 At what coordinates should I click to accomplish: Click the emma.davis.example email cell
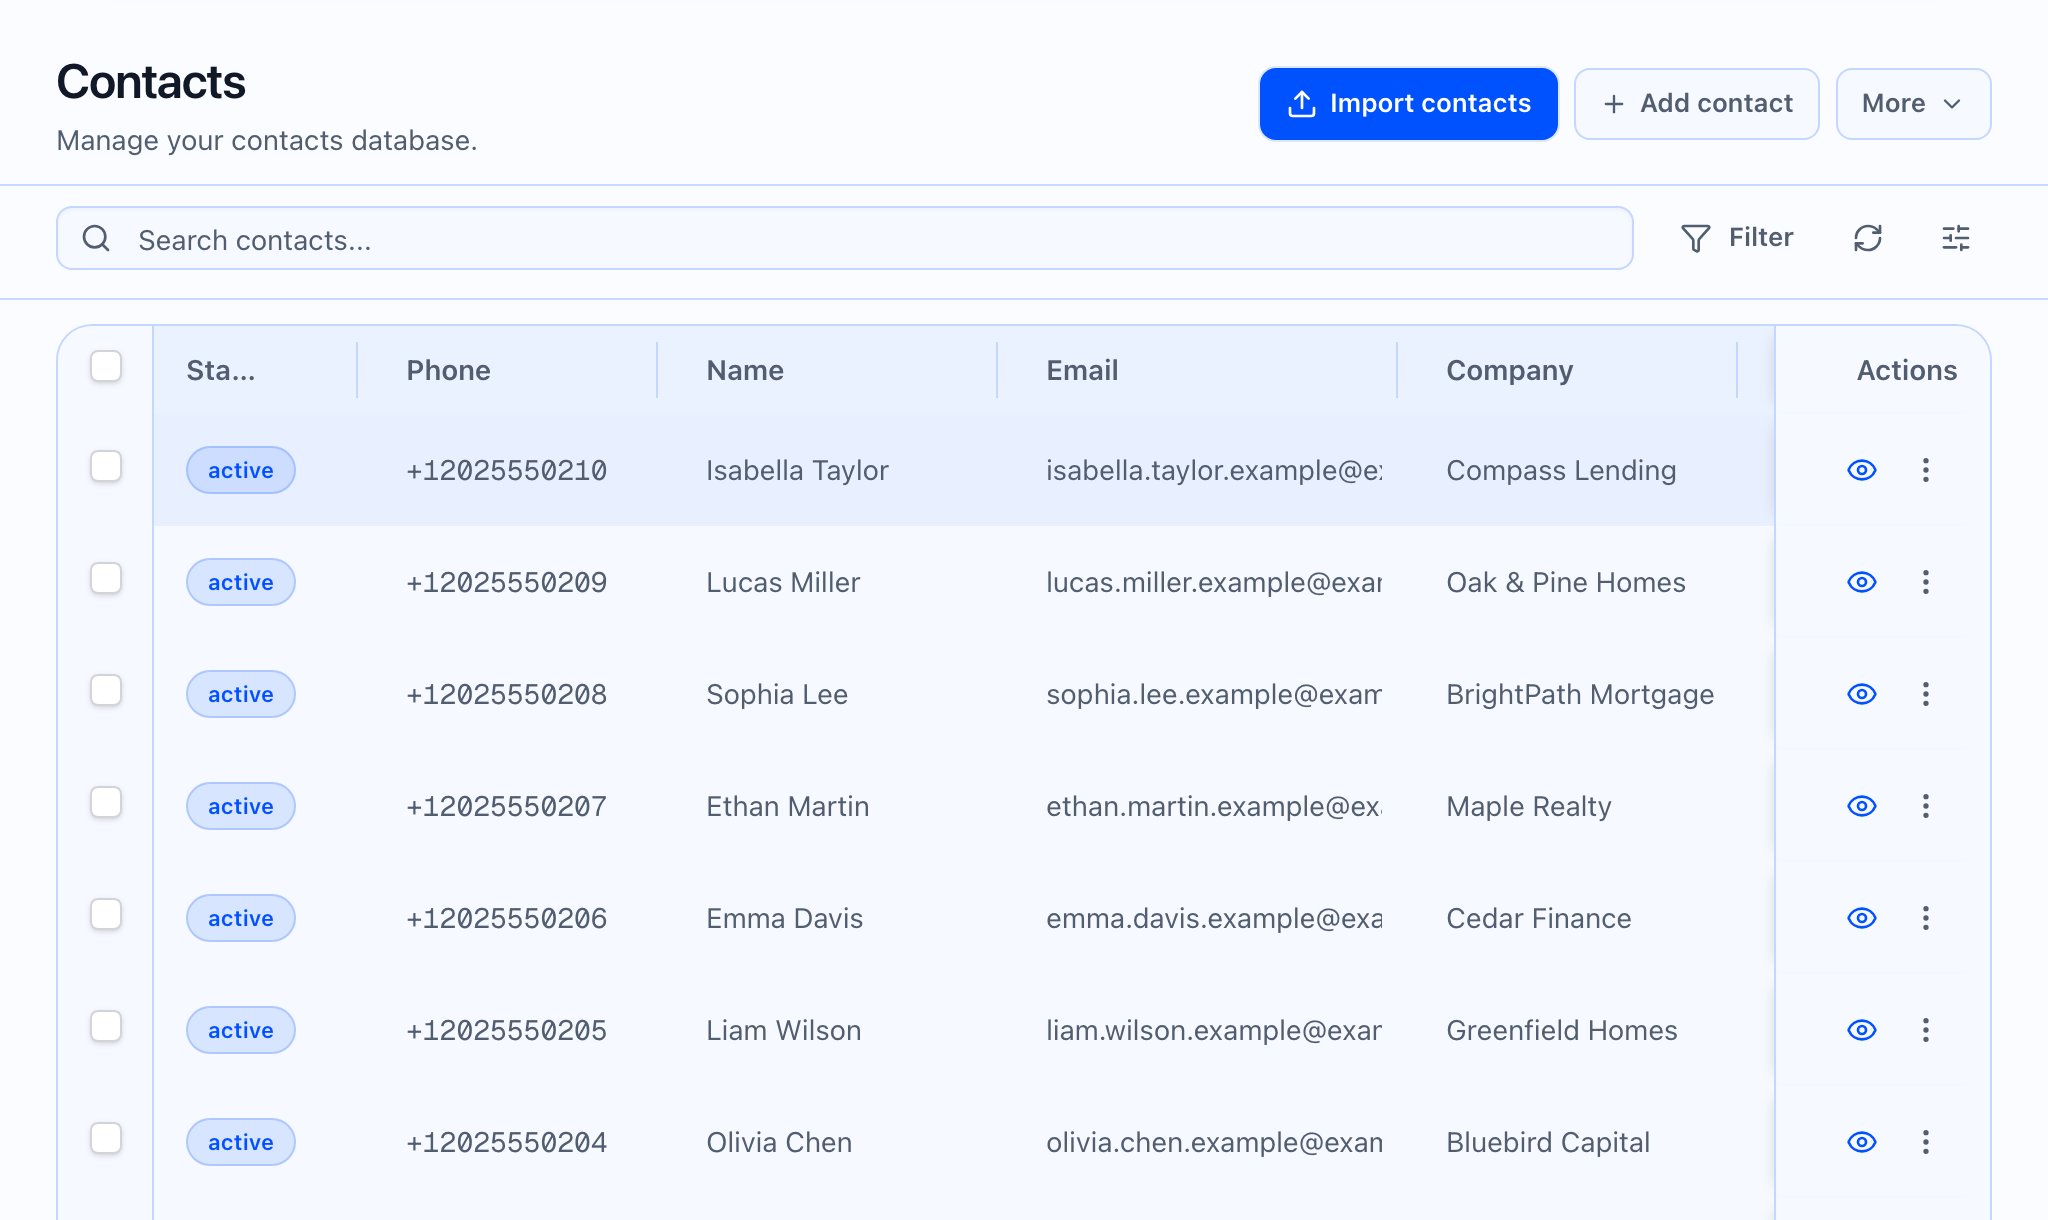pyautogui.click(x=1214, y=918)
